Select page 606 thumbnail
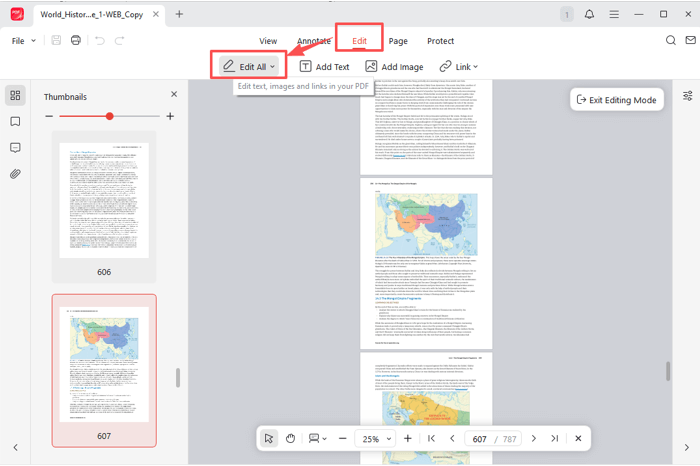700x466 pixels. (x=104, y=207)
